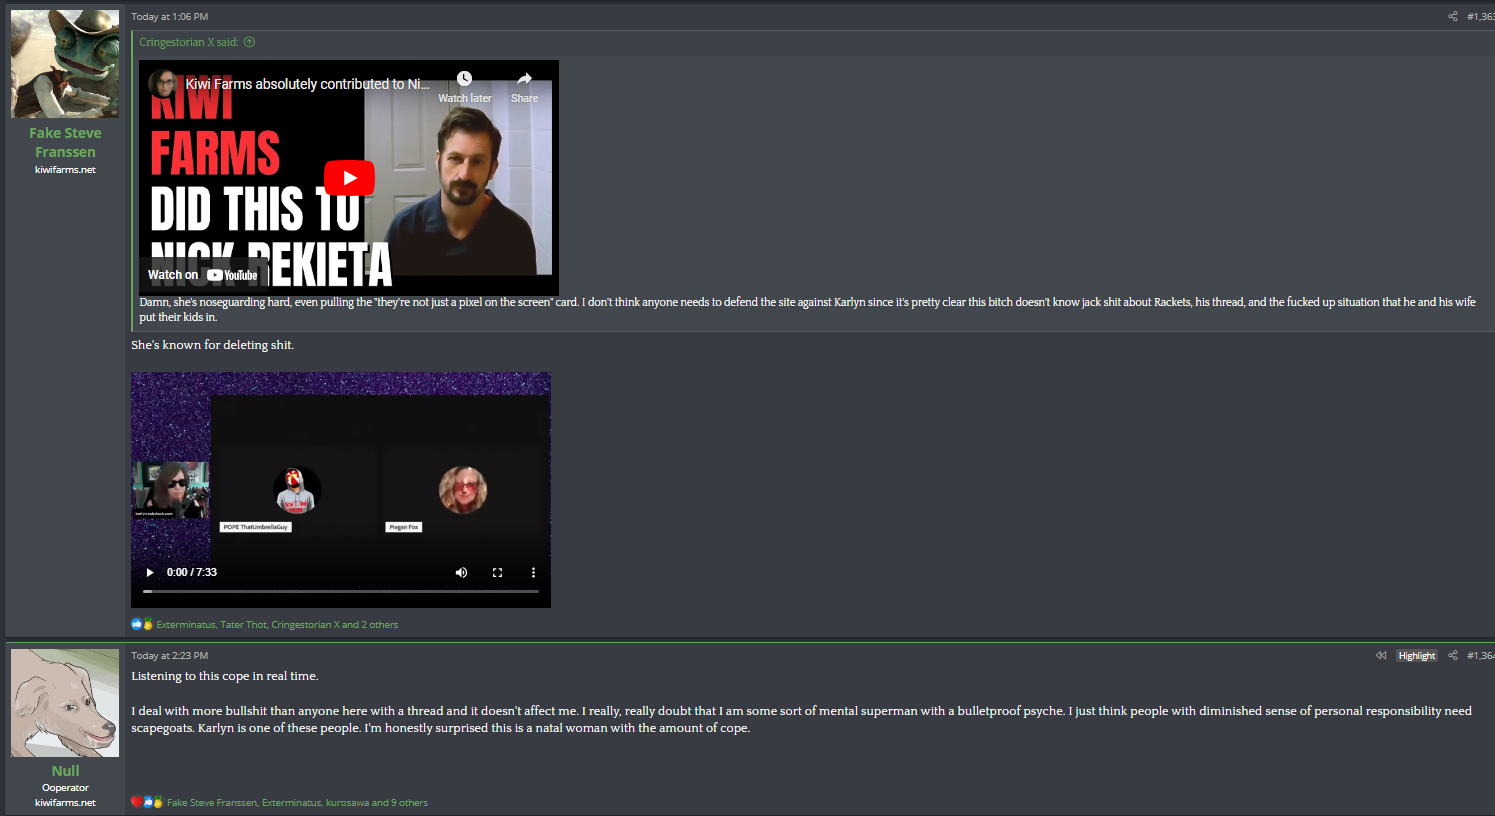Click the Watch on YouTube logo

pyautogui.click(x=232, y=275)
